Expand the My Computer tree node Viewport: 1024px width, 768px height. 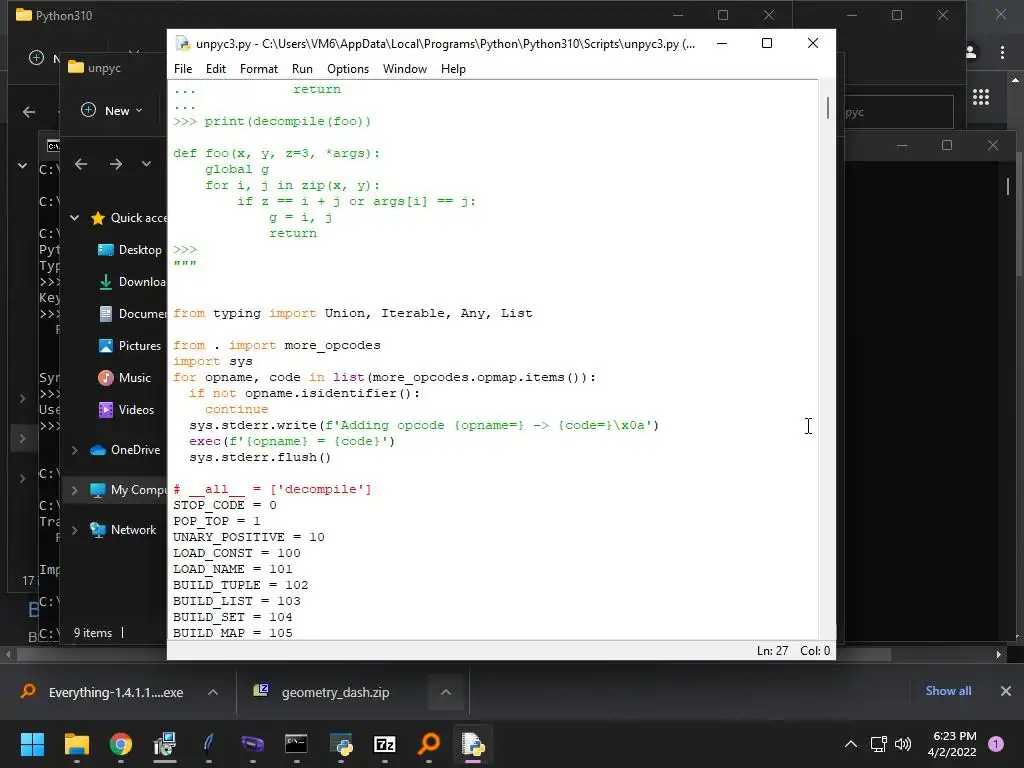click(74, 490)
